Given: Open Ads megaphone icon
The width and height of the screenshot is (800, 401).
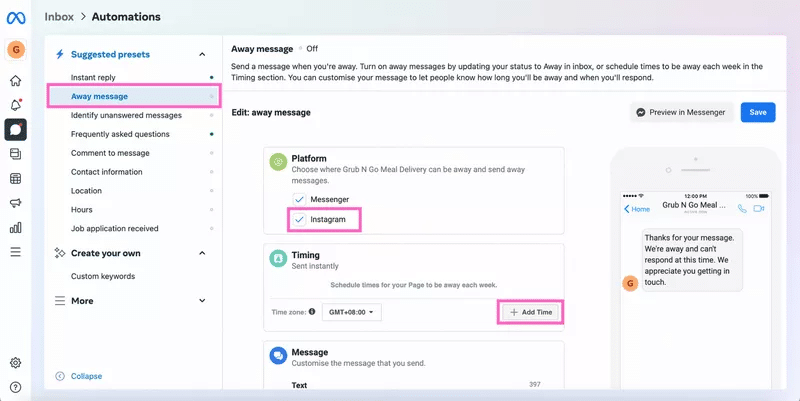Looking at the screenshot, I should point(16,203).
